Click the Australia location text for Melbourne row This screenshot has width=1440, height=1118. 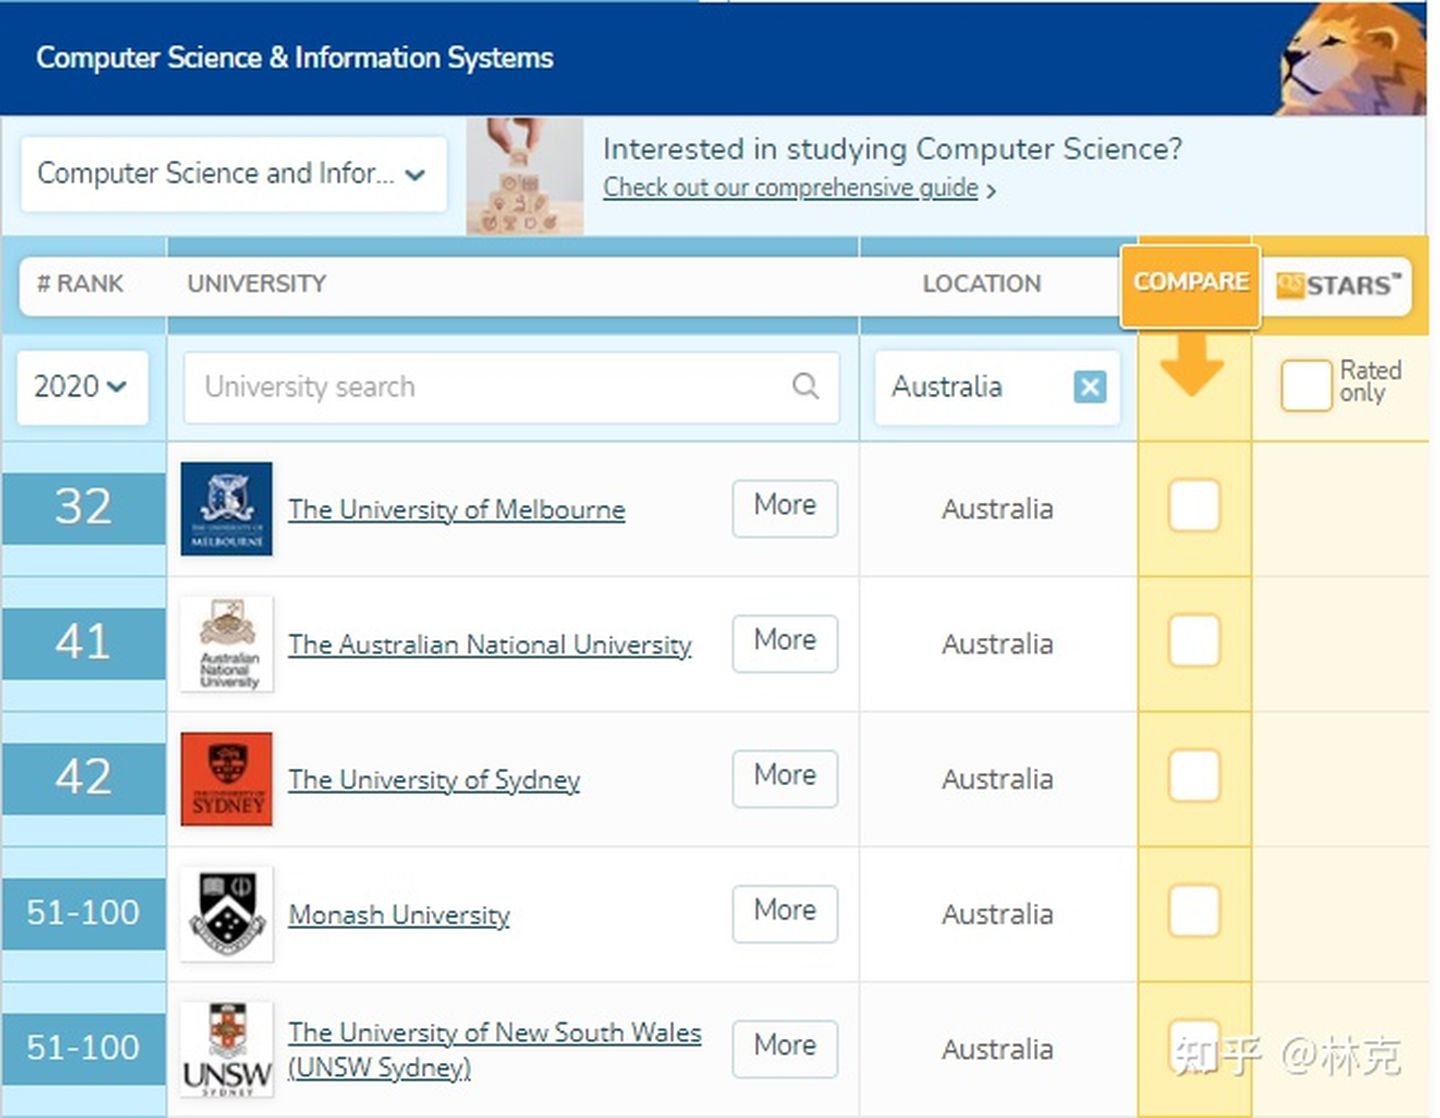(997, 509)
